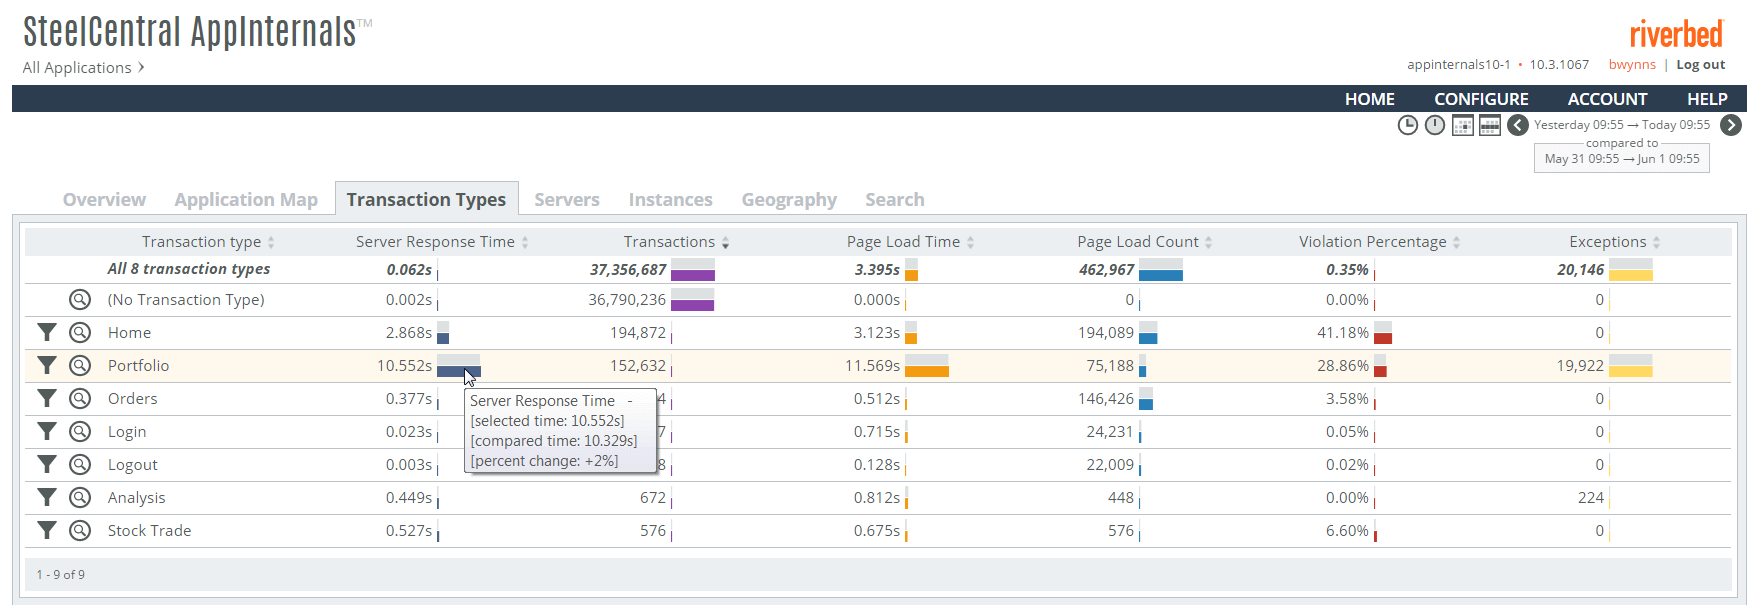1758x605 pixels.
Task: Click the All 8 transaction types row label
Action: (189, 268)
